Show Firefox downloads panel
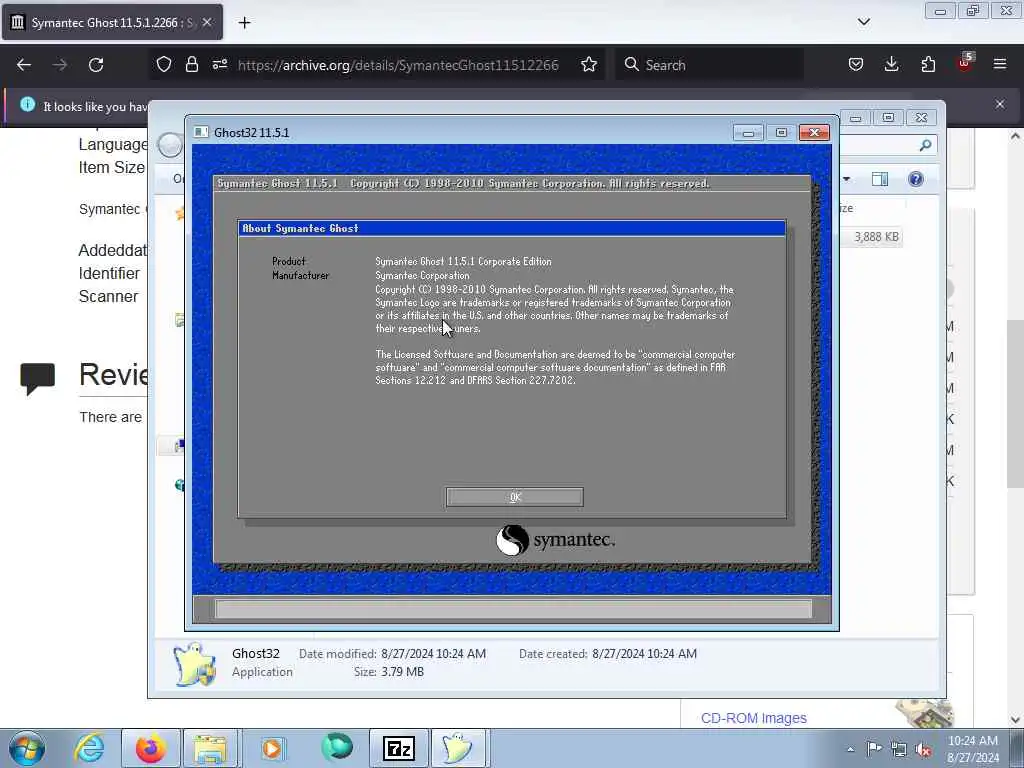The image size is (1024, 768). [891, 65]
